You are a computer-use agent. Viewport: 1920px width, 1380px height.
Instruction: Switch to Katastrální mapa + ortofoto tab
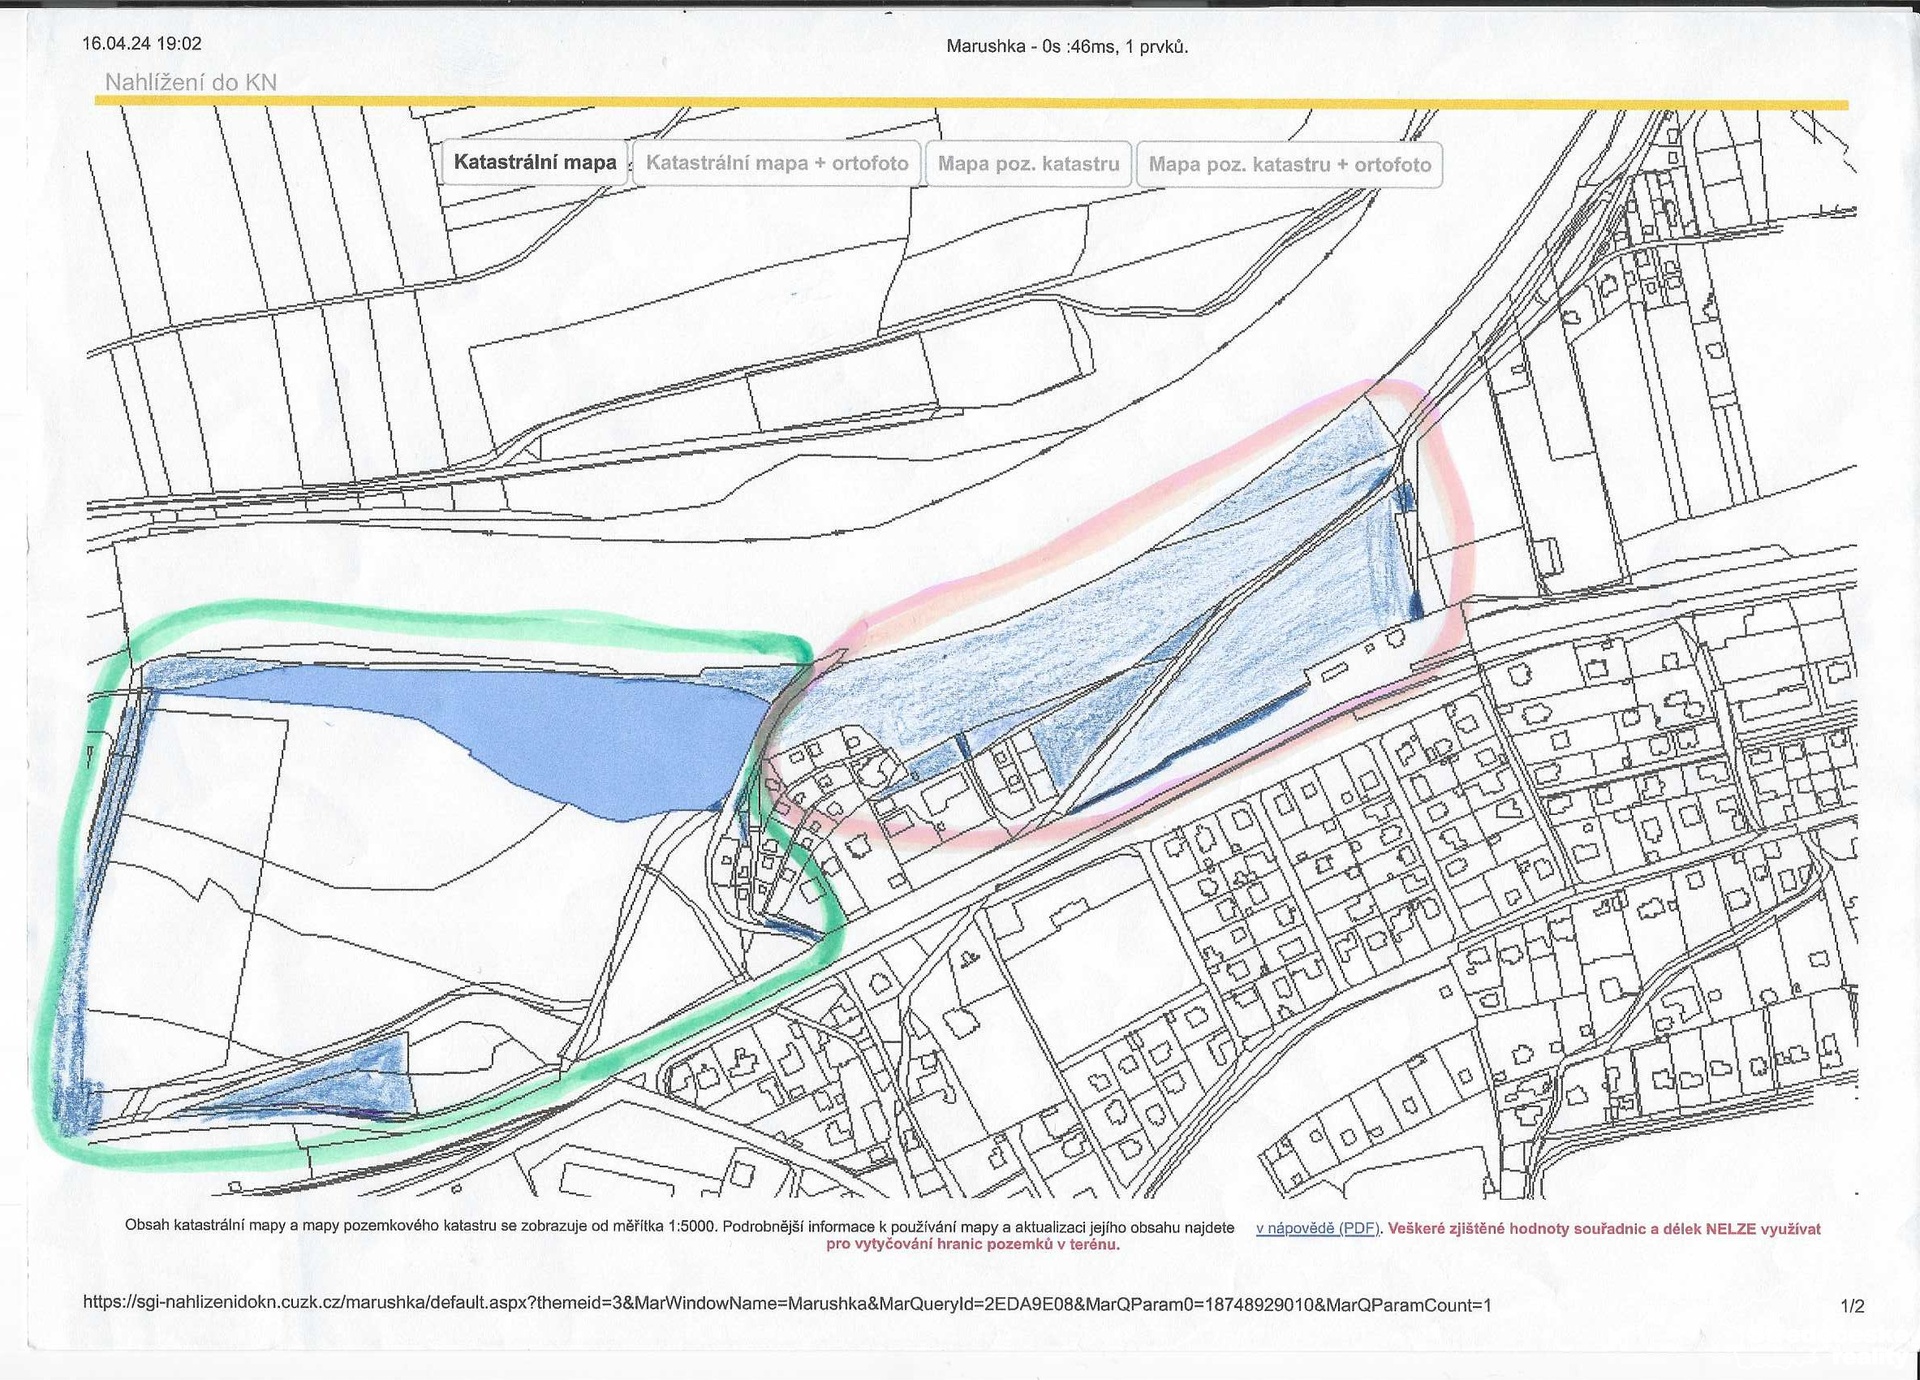(777, 163)
